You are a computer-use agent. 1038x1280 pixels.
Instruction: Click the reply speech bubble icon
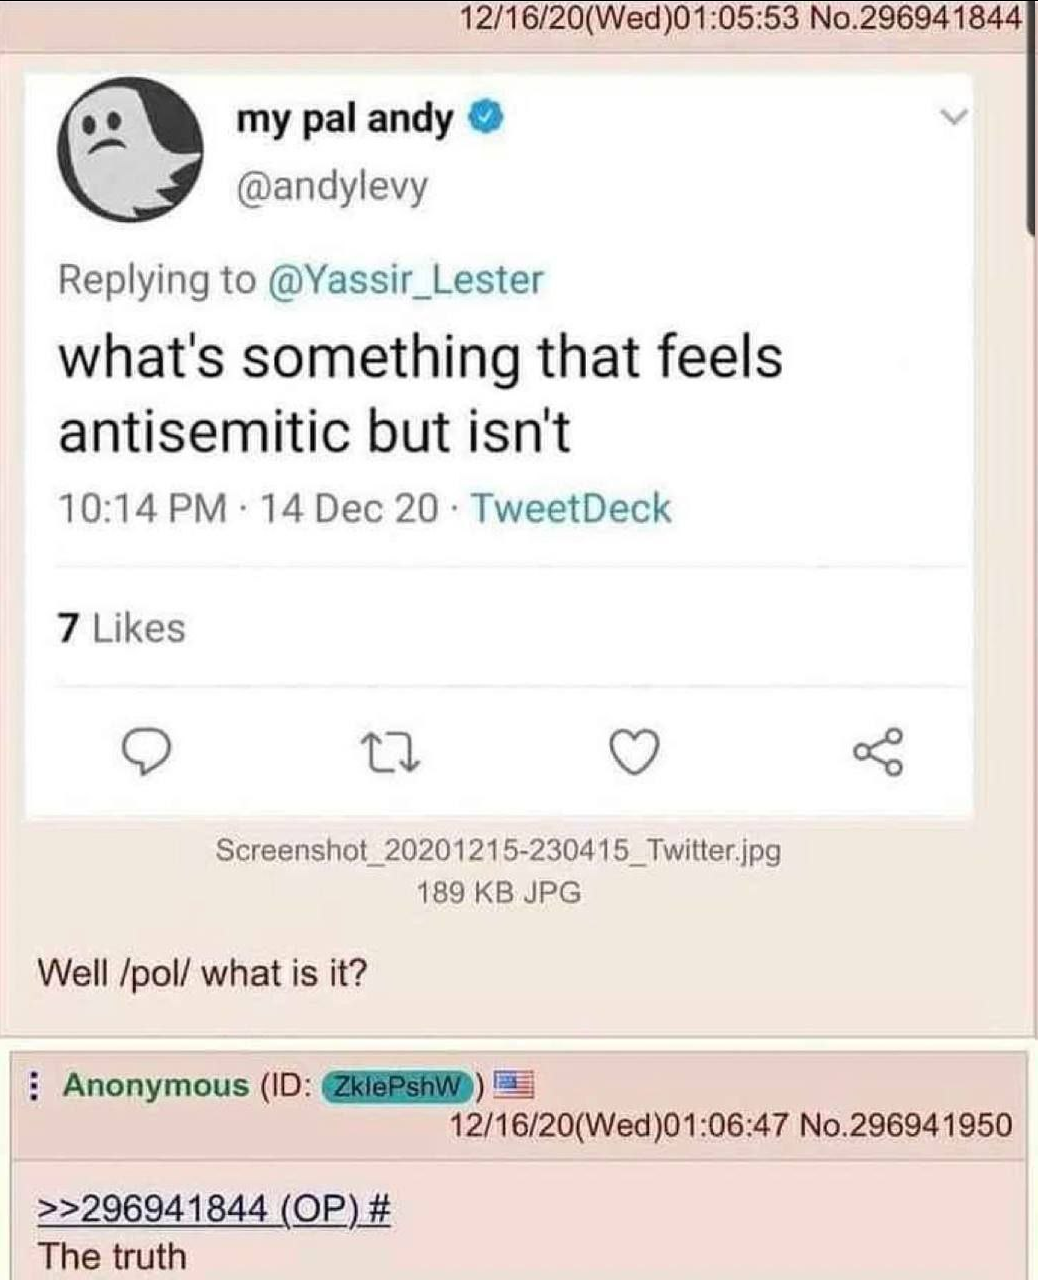tap(146, 752)
